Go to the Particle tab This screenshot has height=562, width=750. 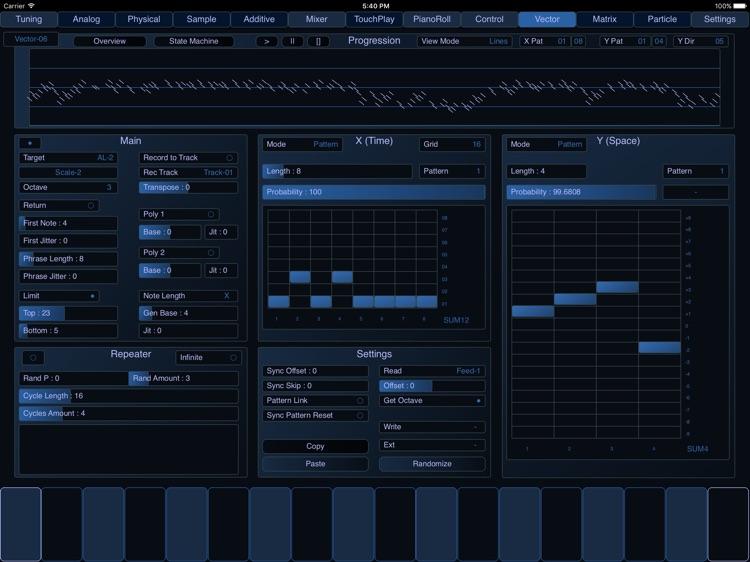[x=662, y=19]
